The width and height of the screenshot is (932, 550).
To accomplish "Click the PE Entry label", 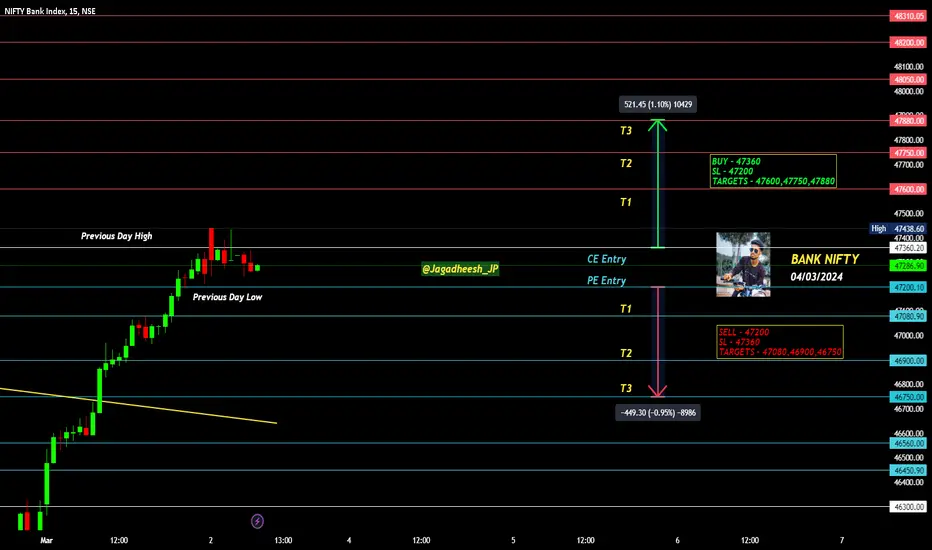I will point(606,280).
